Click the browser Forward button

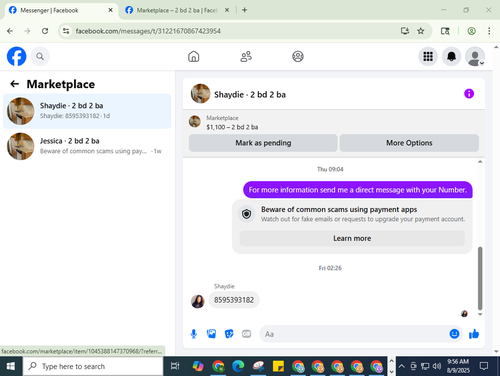point(27,31)
